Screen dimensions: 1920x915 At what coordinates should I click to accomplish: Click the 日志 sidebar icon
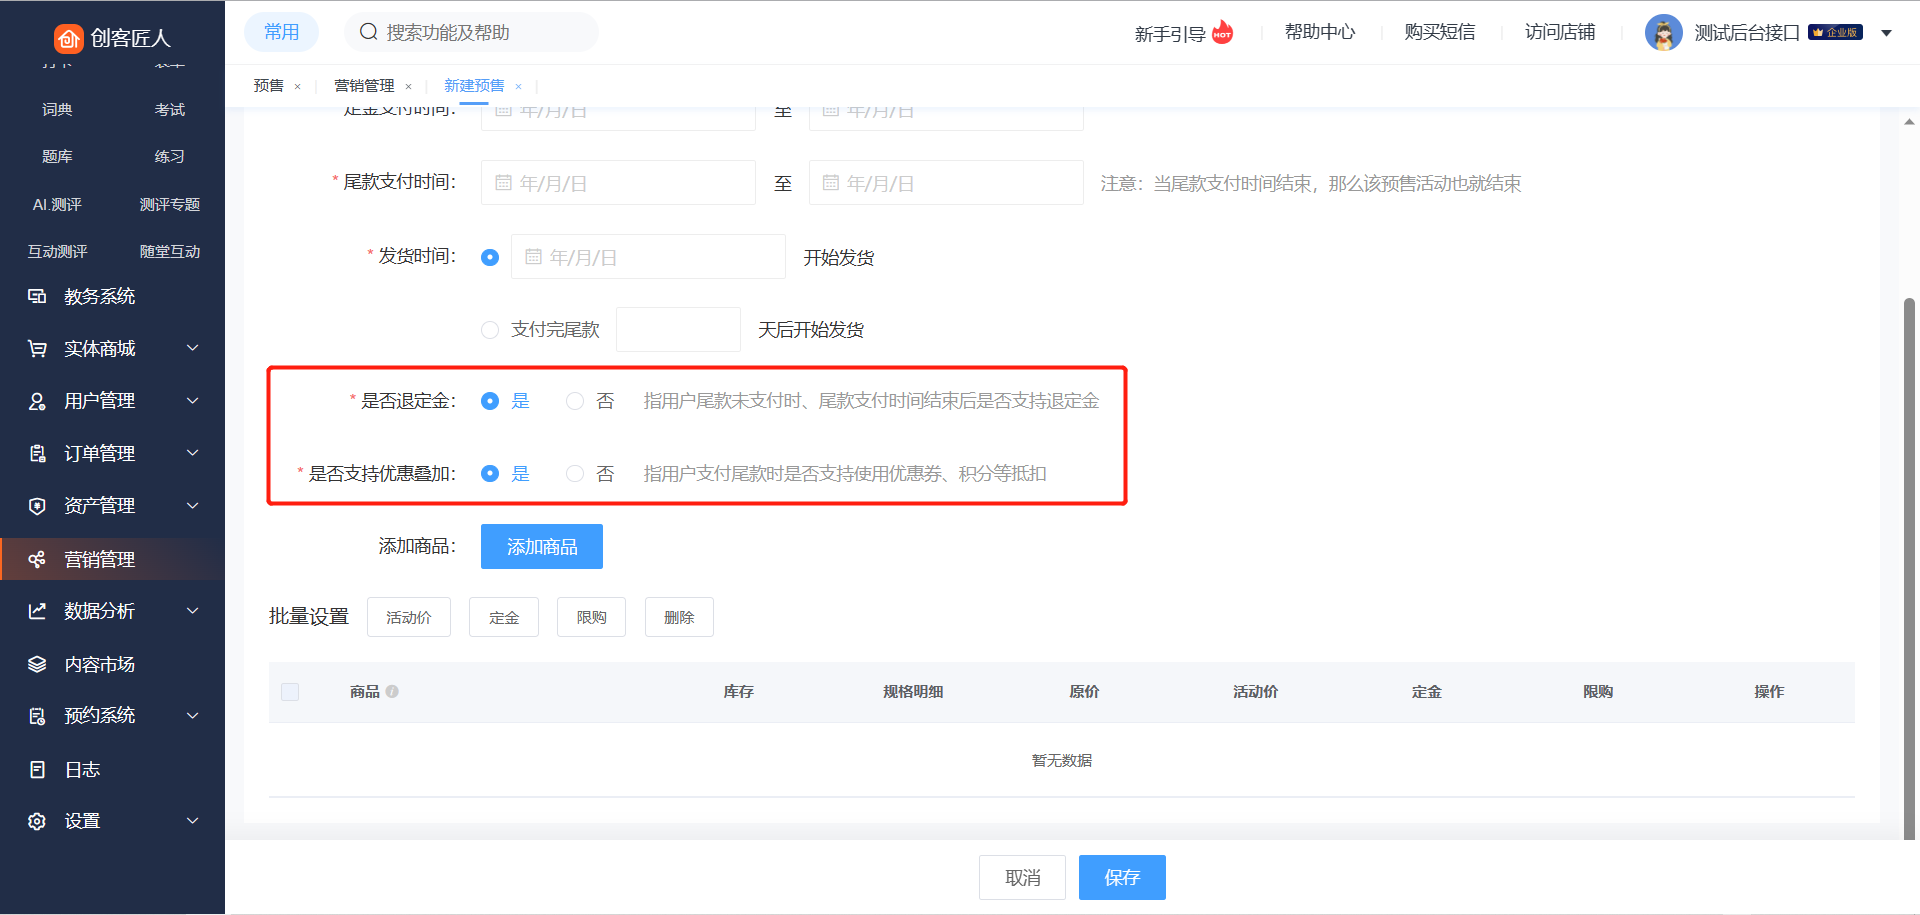click(37, 769)
